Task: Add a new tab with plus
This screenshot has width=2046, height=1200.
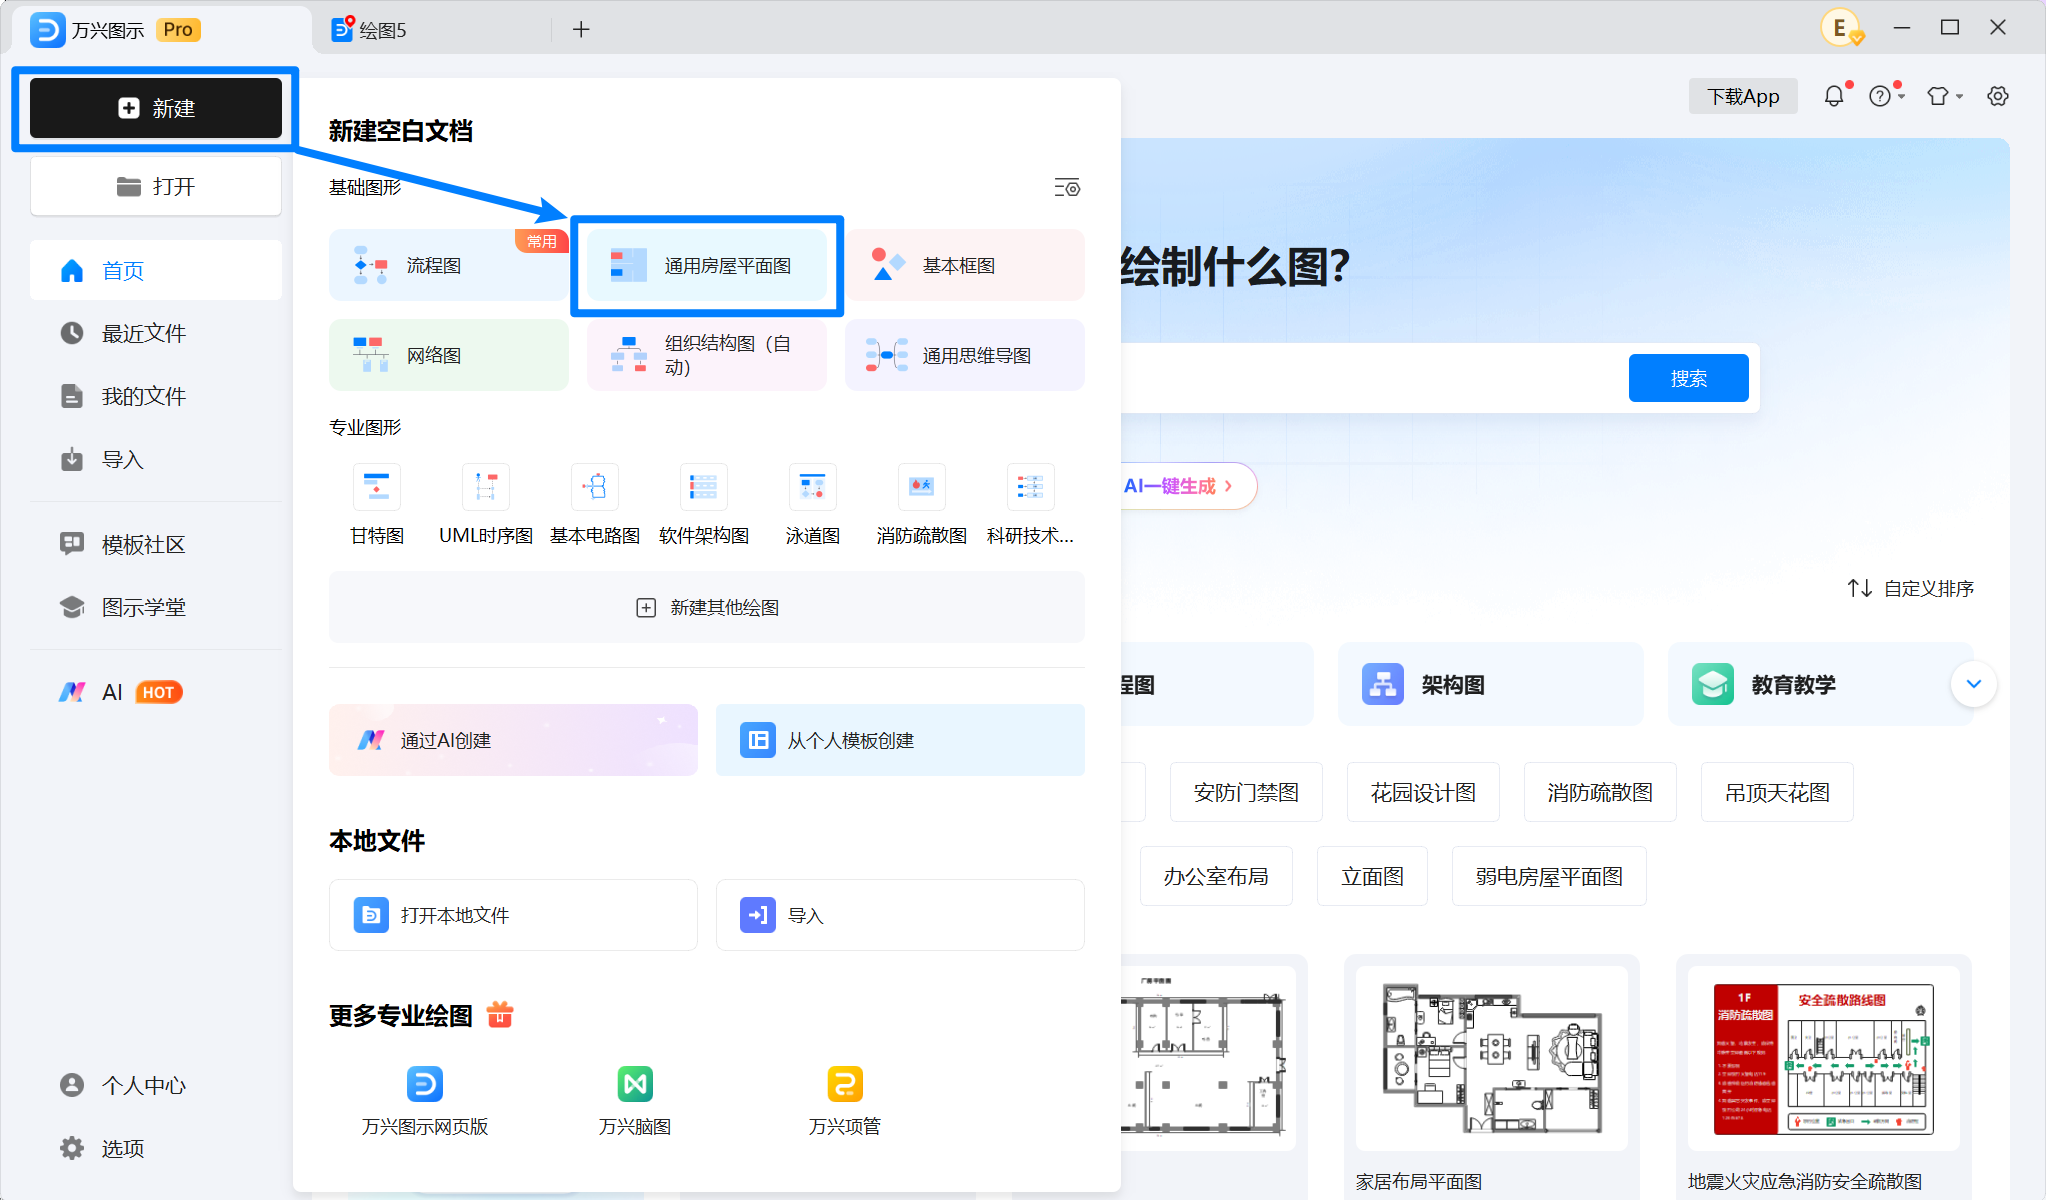Action: click(x=581, y=29)
